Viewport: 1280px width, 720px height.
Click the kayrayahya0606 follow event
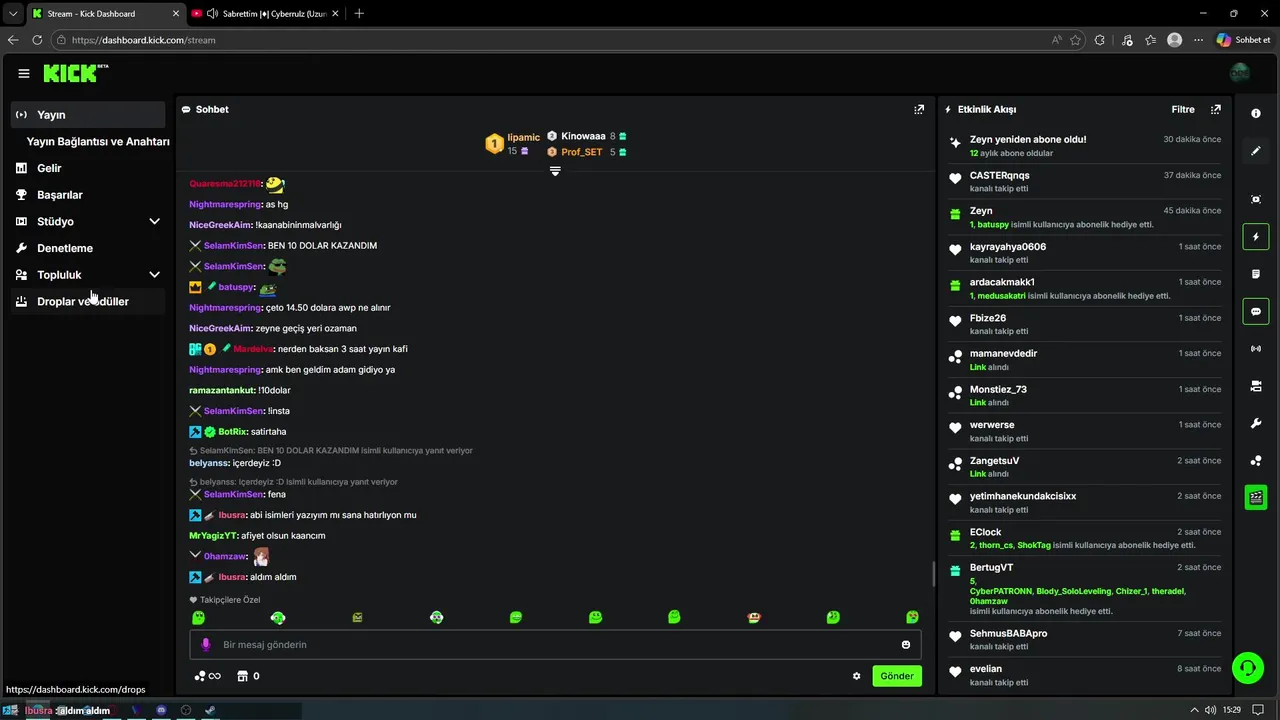click(x=1085, y=253)
